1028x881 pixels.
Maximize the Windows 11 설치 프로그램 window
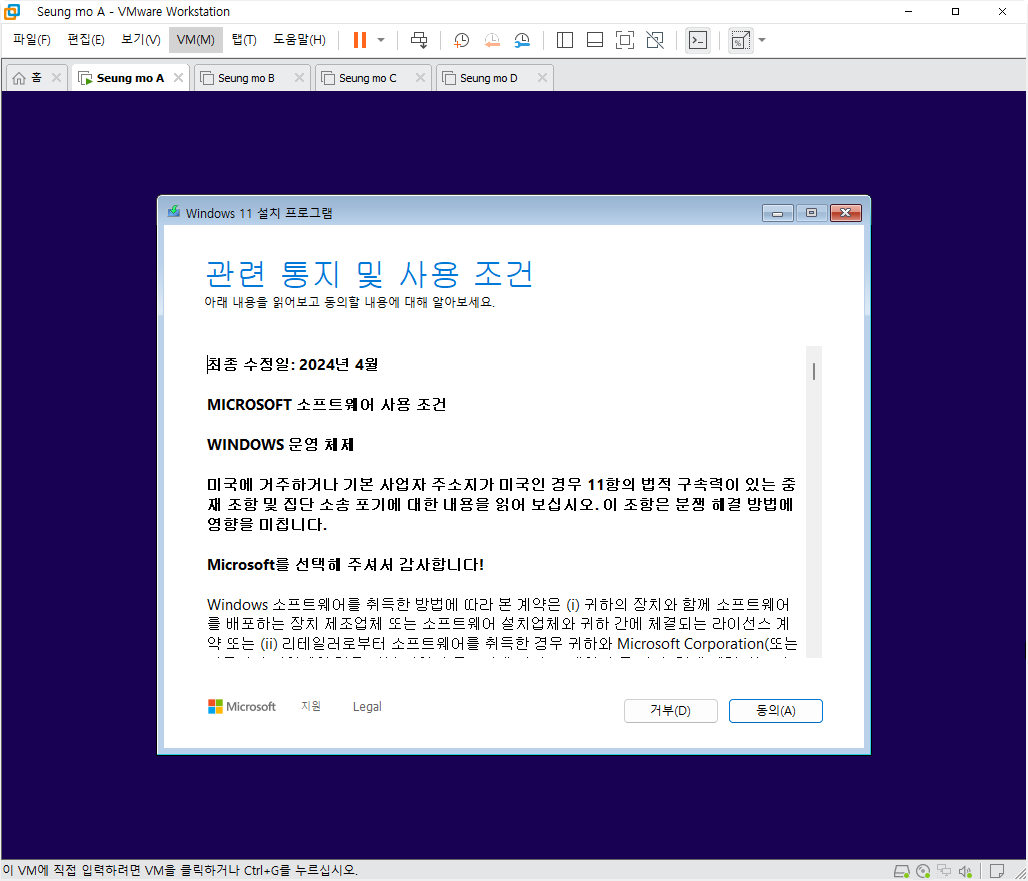(811, 213)
